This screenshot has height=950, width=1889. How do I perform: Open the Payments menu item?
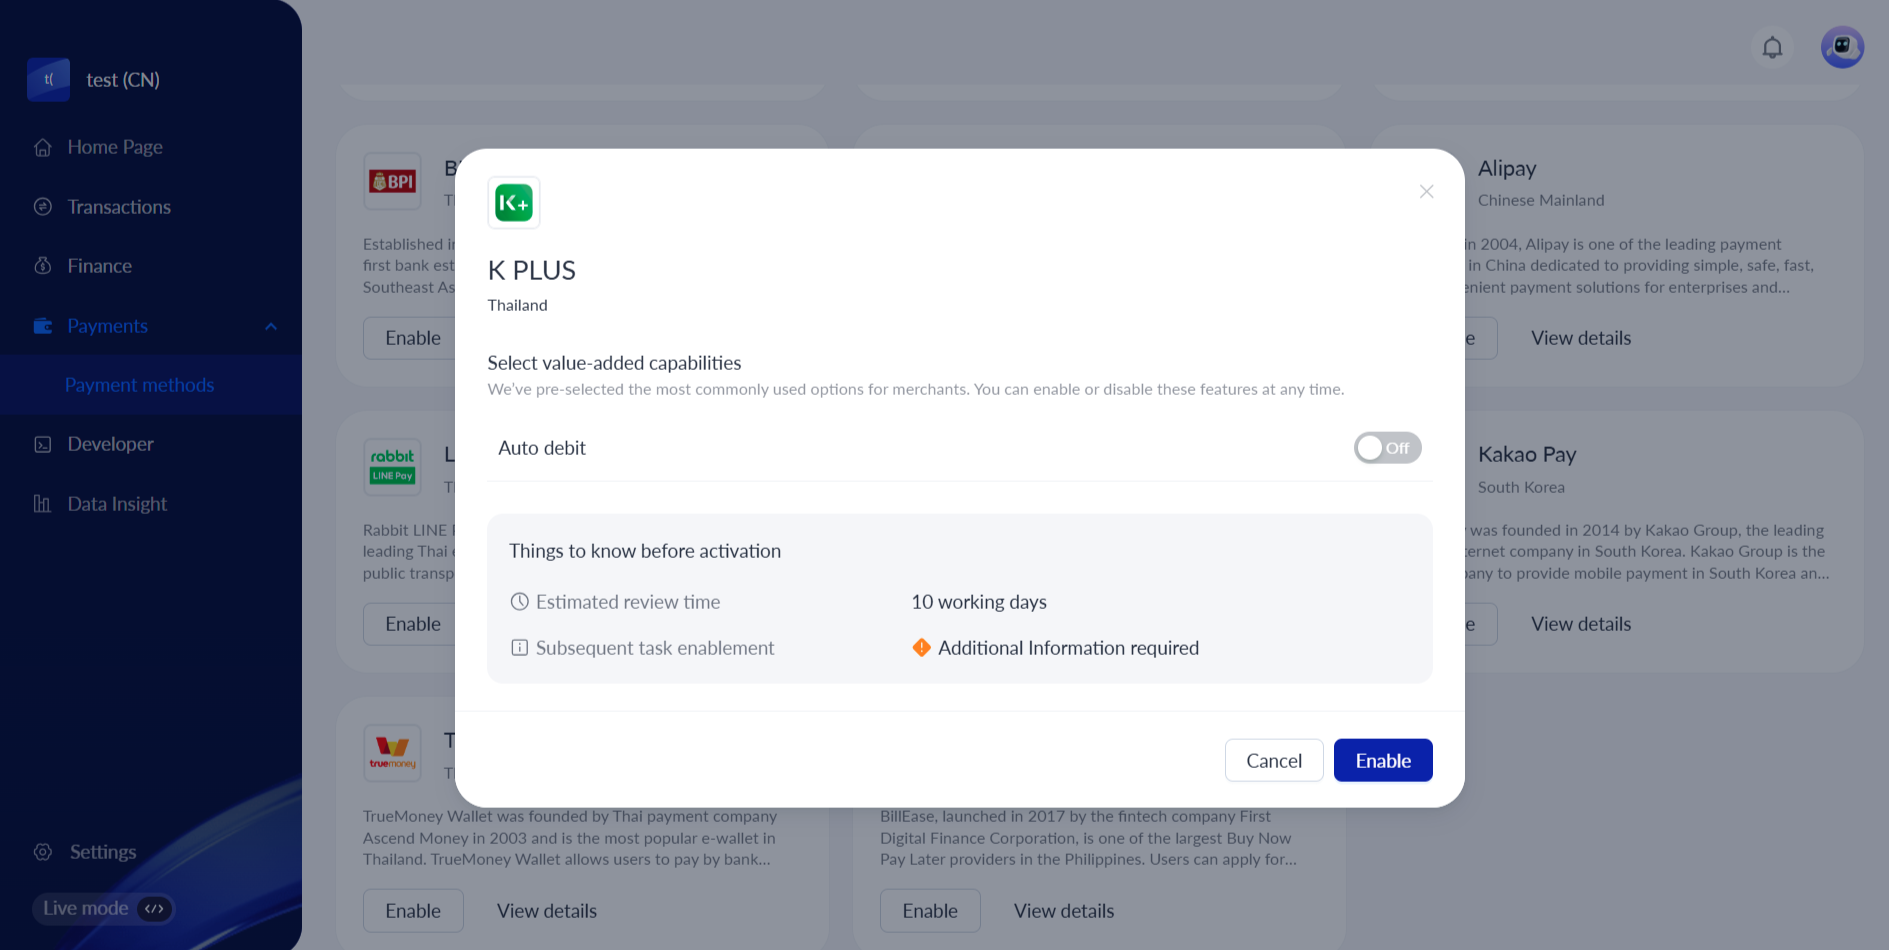[107, 326]
